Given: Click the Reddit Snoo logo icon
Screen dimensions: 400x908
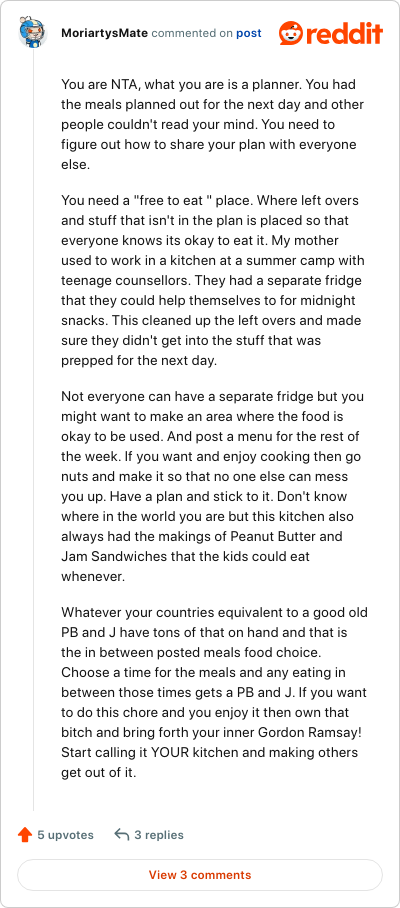Looking at the screenshot, I should point(292,34).
